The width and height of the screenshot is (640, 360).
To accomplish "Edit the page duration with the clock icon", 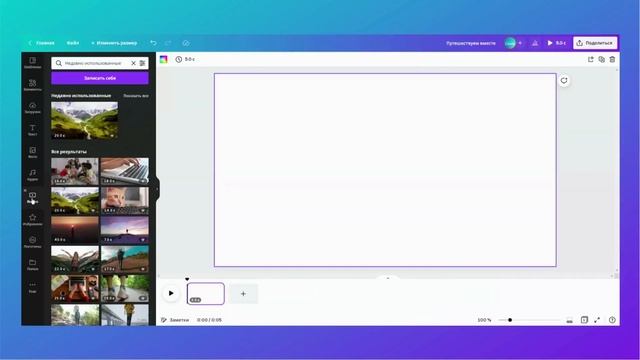I will [185, 59].
